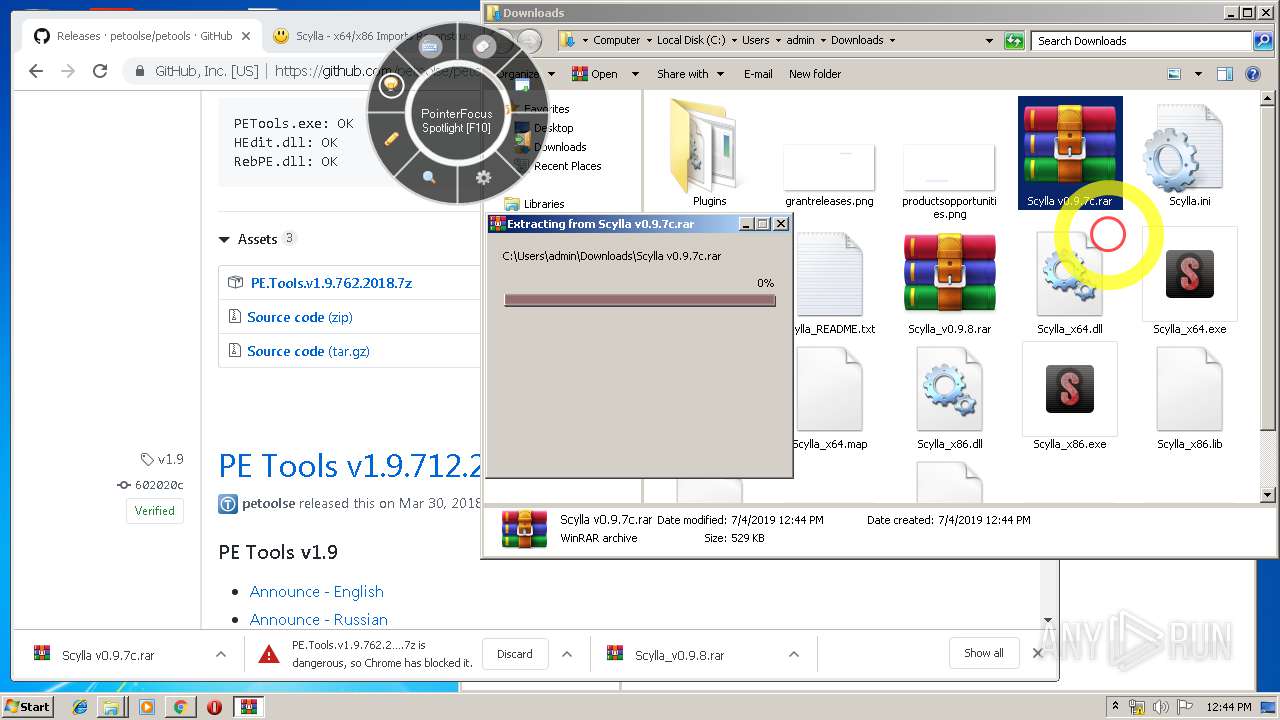
Task: Click WinRAR taskbar button
Action: [x=249, y=707]
